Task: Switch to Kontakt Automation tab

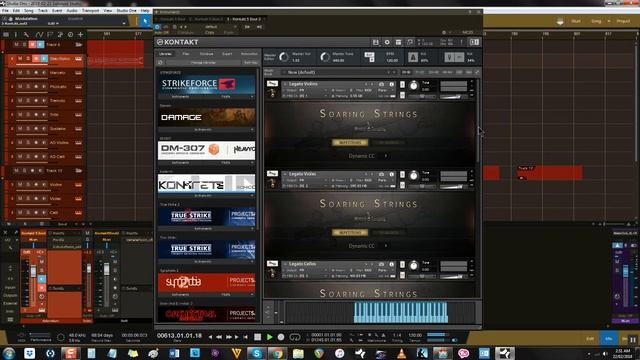Action: pos(249,54)
